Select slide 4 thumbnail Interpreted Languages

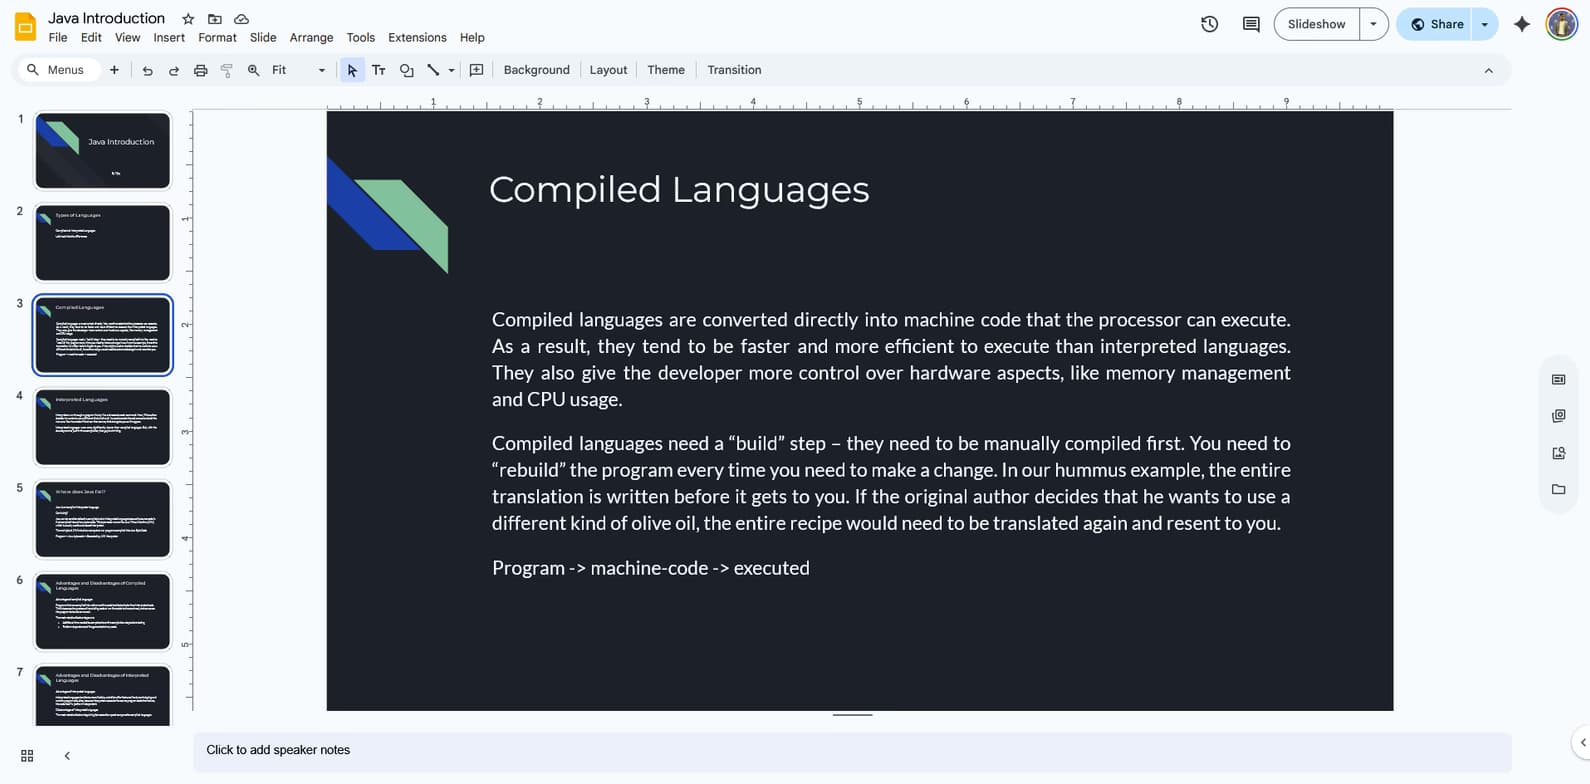click(x=103, y=427)
